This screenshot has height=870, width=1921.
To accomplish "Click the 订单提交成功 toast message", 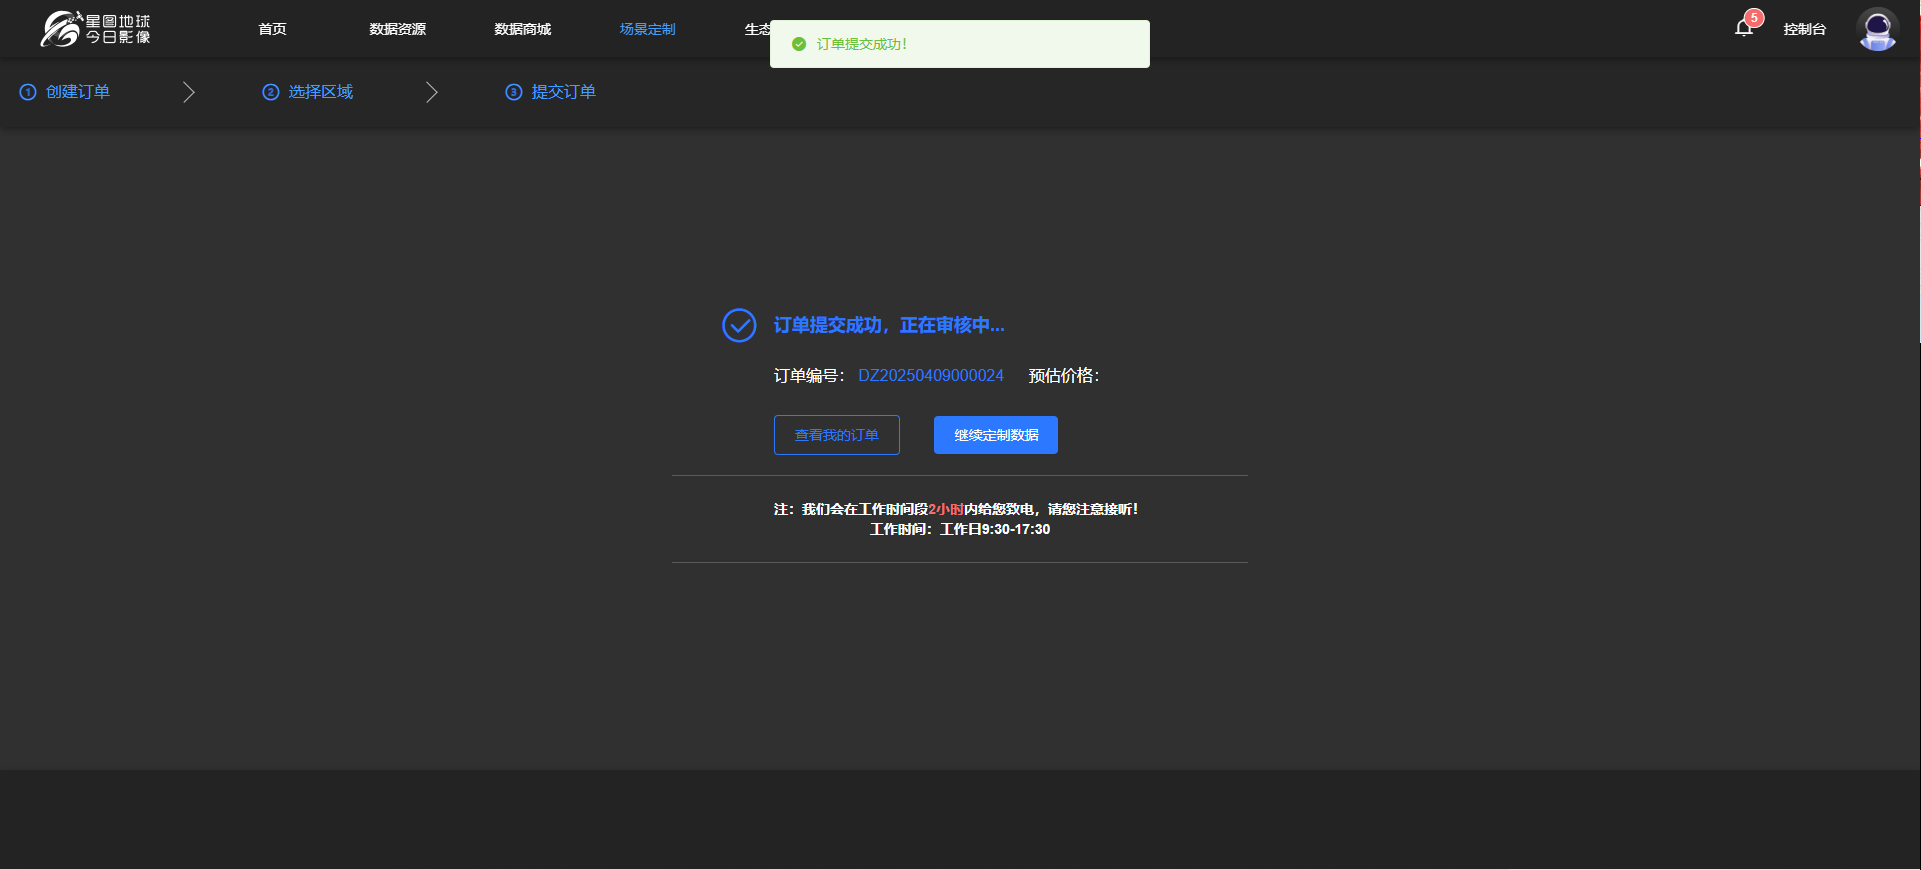I will (x=960, y=44).
